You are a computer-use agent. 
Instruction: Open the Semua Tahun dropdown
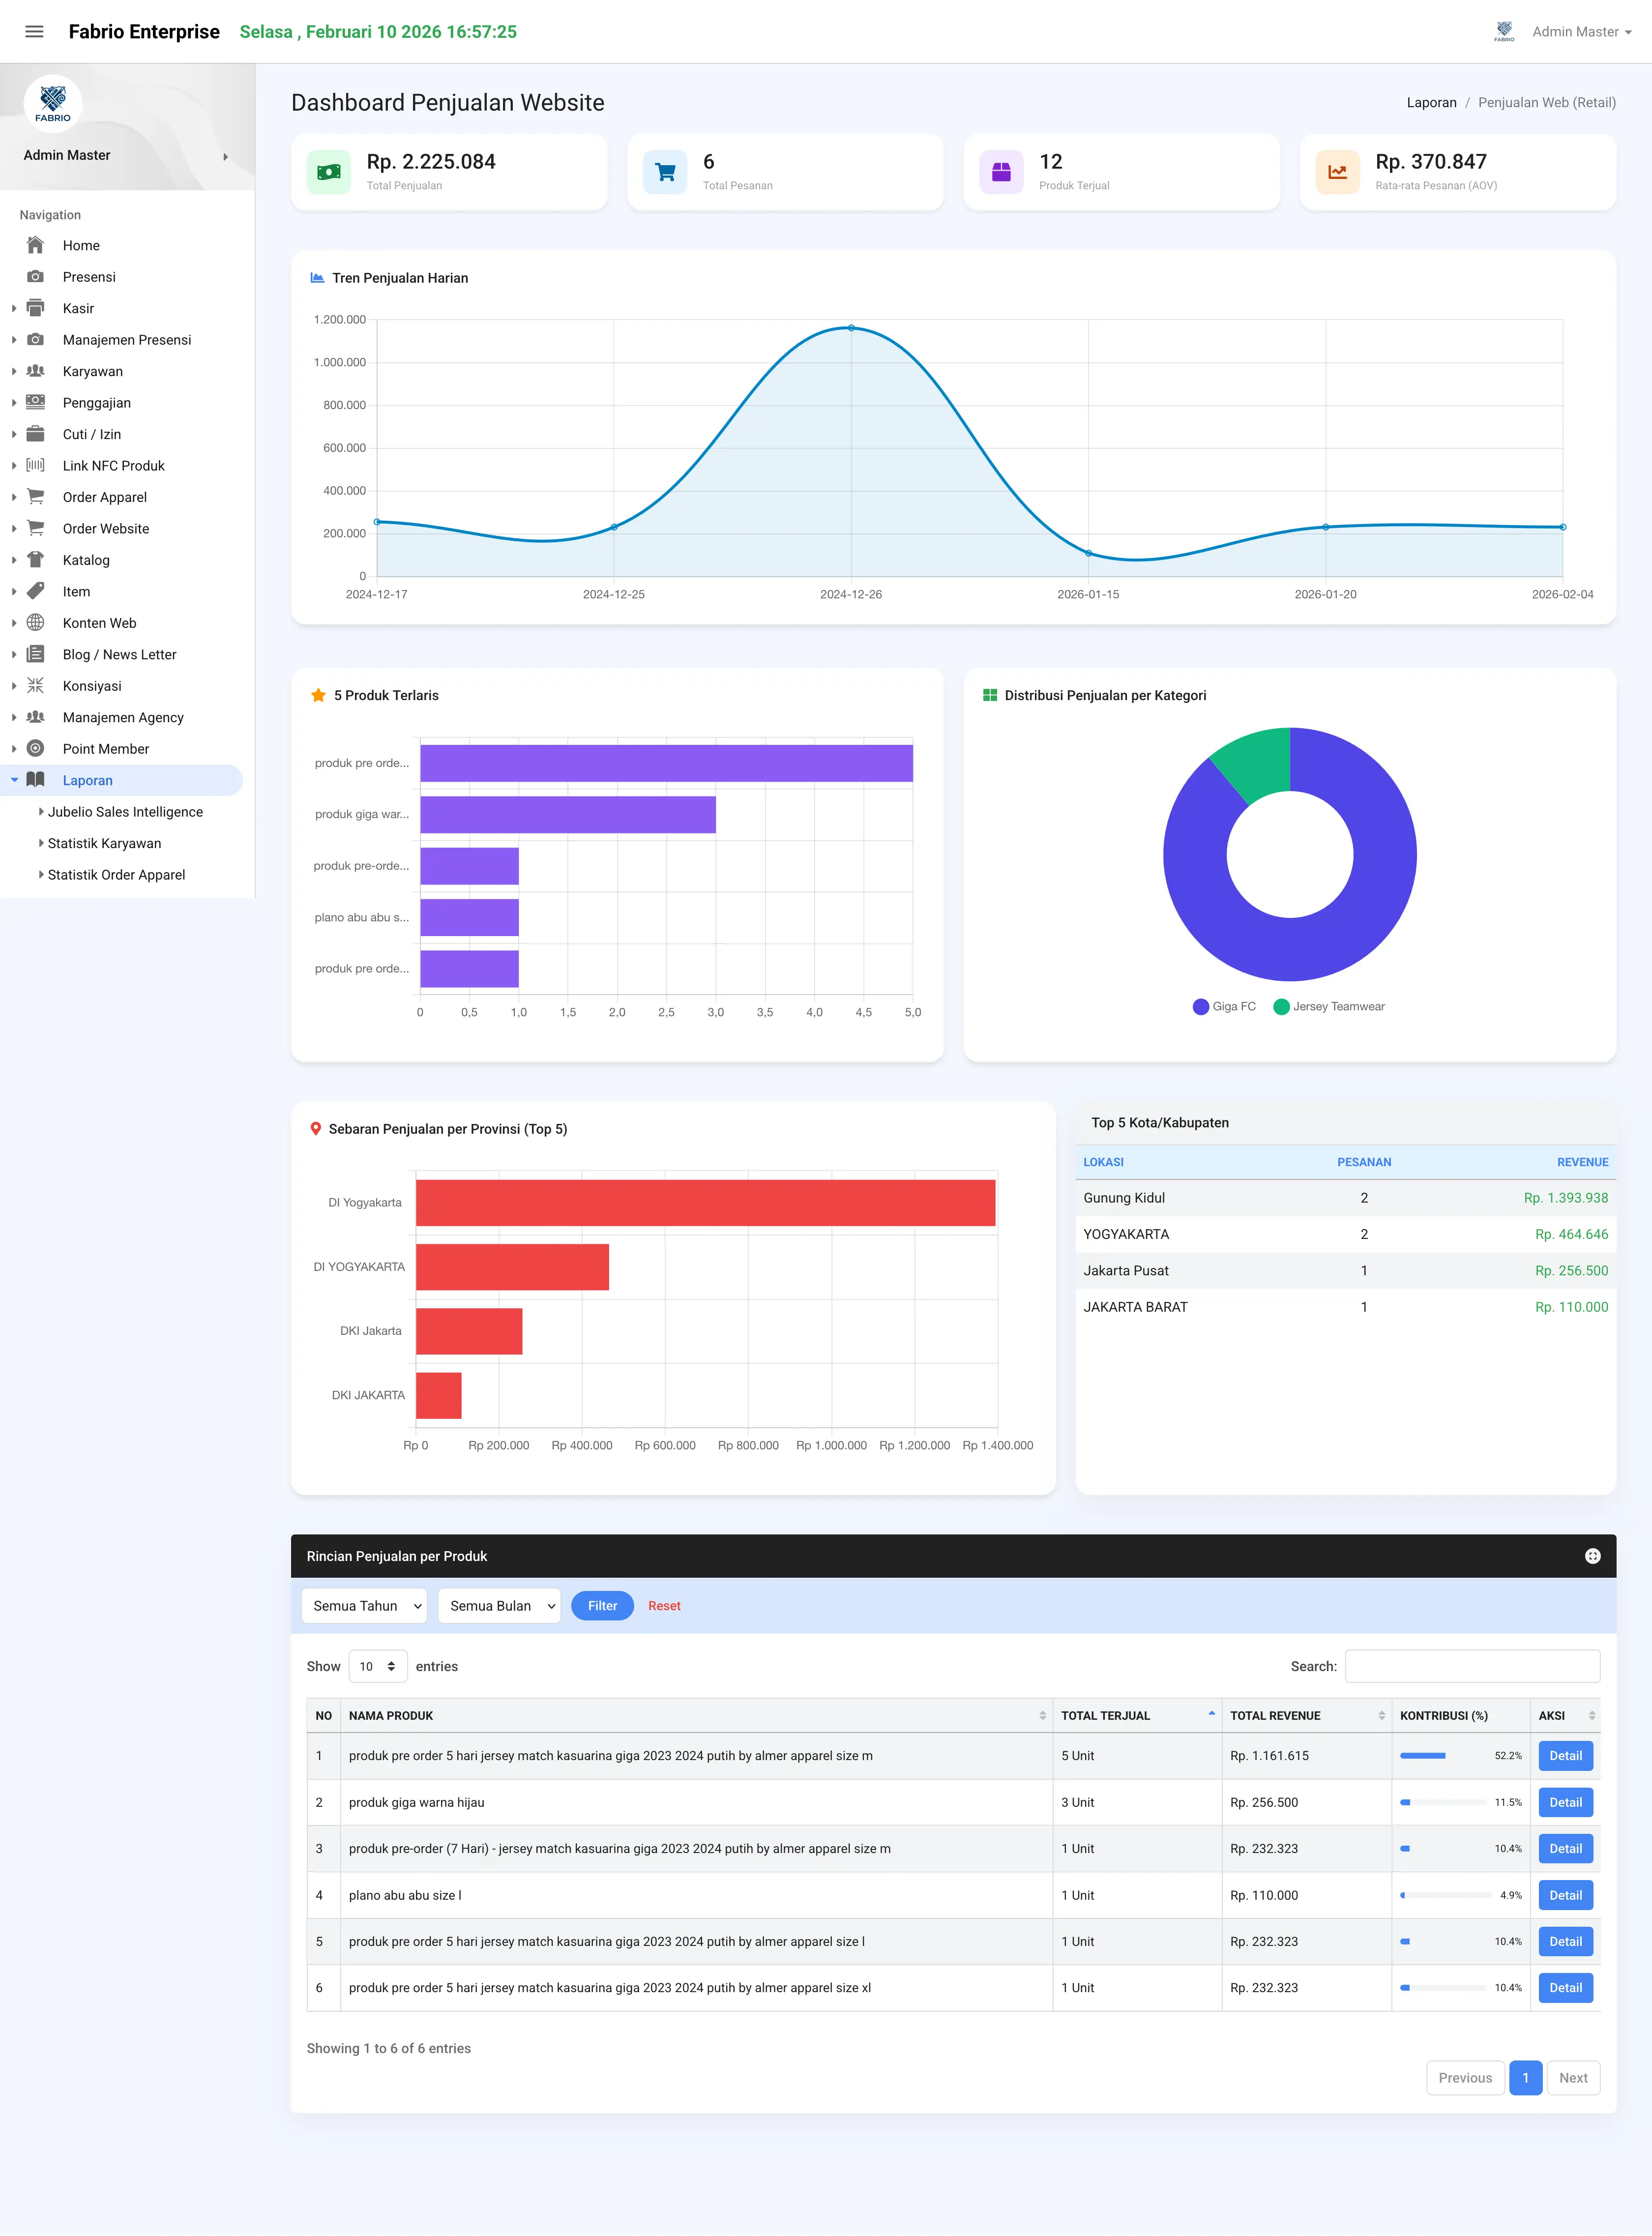[x=364, y=1606]
